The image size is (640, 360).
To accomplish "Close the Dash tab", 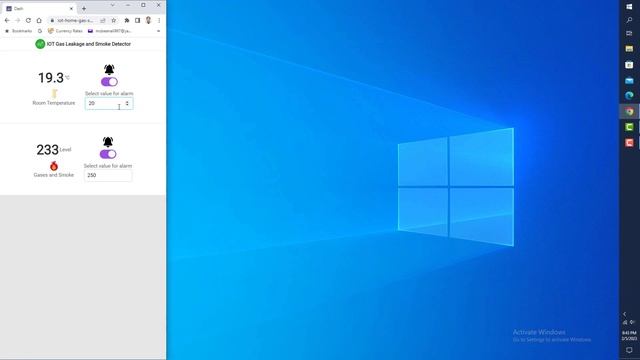I will point(71,8).
